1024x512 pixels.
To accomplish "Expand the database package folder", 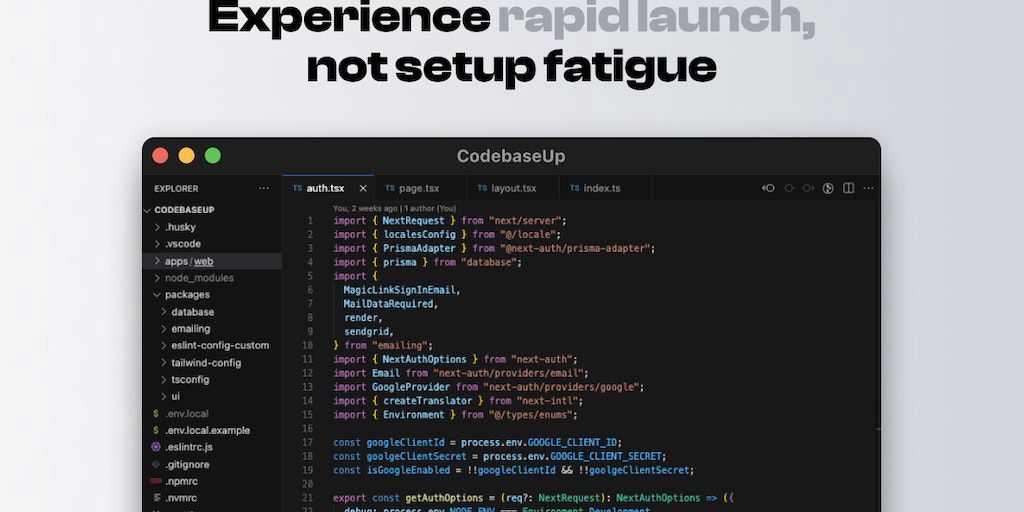I will click(164, 312).
